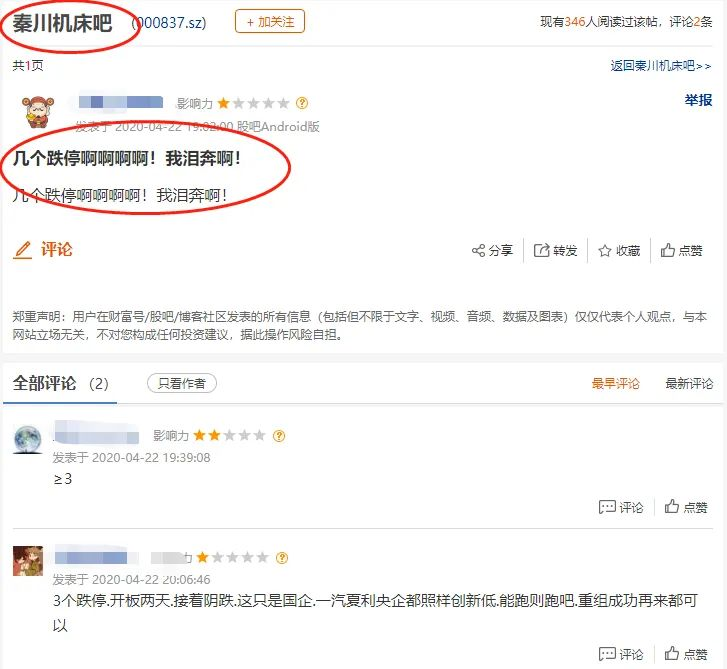727x669 pixels.
Task: Reply to the 3个跌停 comment
Action: tap(621, 654)
